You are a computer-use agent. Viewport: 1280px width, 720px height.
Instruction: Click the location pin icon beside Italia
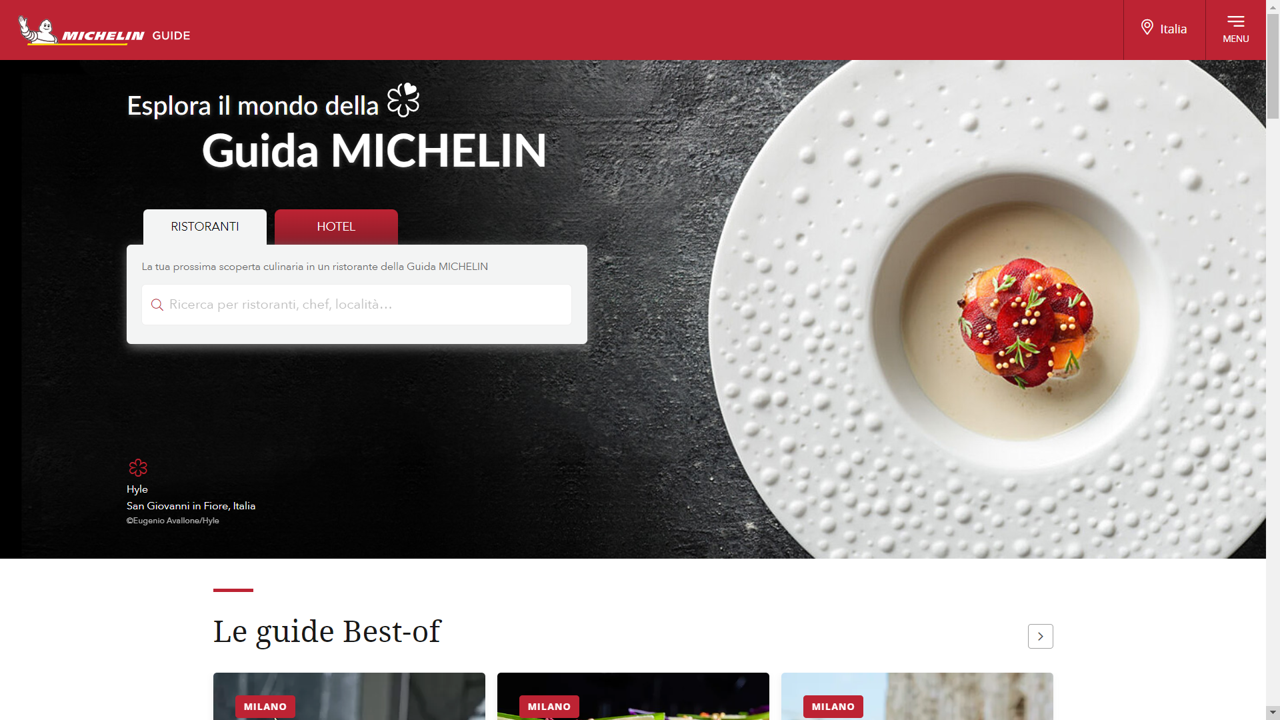pyautogui.click(x=1147, y=28)
